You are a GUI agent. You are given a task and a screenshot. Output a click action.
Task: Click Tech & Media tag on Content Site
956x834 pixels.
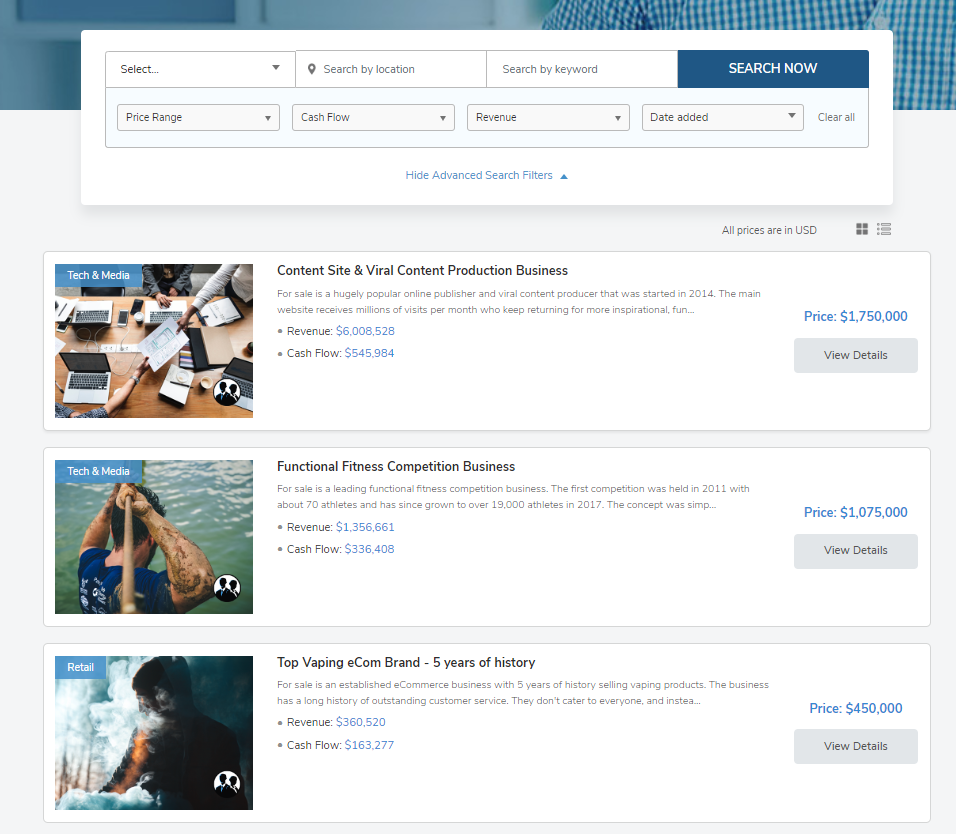pyautogui.click(x=98, y=276)
